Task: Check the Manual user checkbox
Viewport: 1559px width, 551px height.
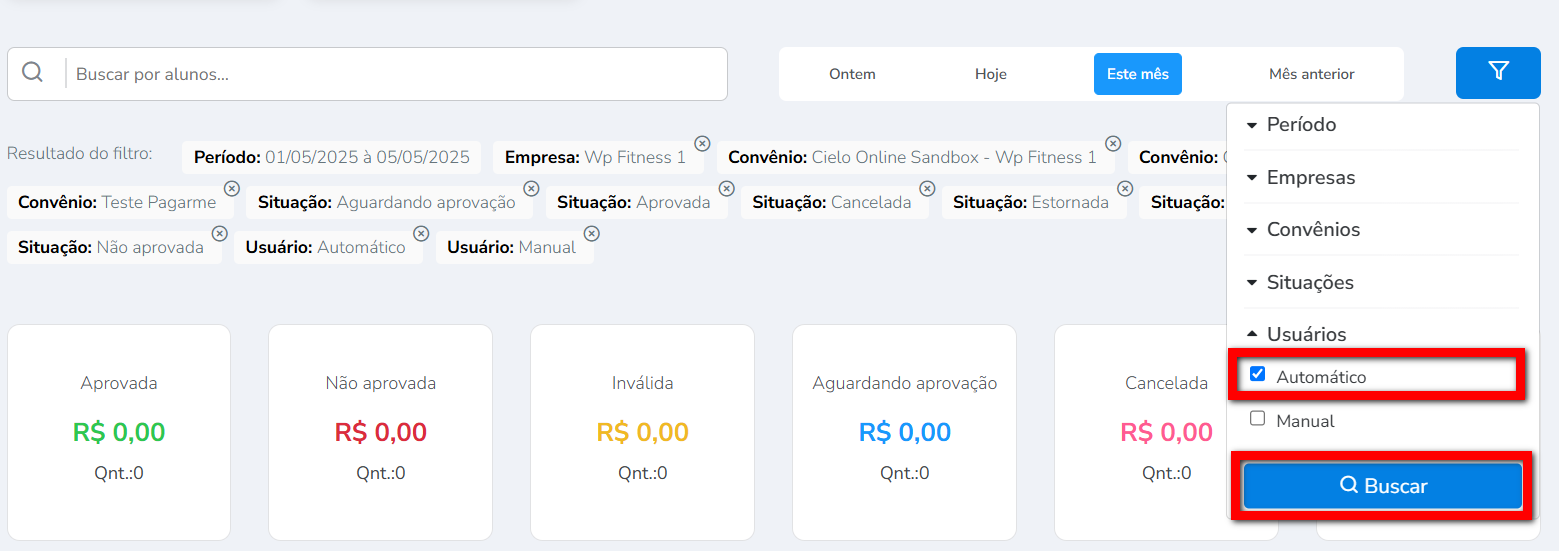Action: 1258,419
